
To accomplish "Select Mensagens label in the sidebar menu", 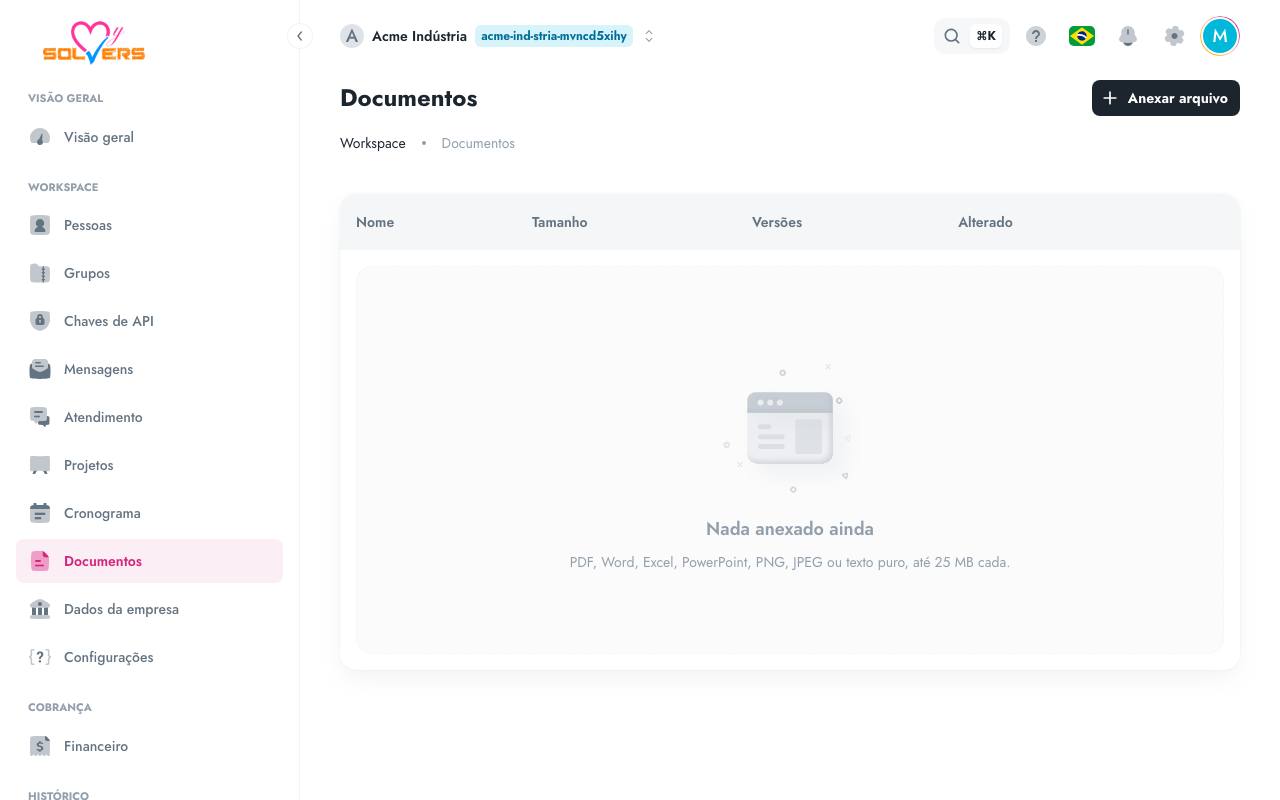I will [98, 369].
